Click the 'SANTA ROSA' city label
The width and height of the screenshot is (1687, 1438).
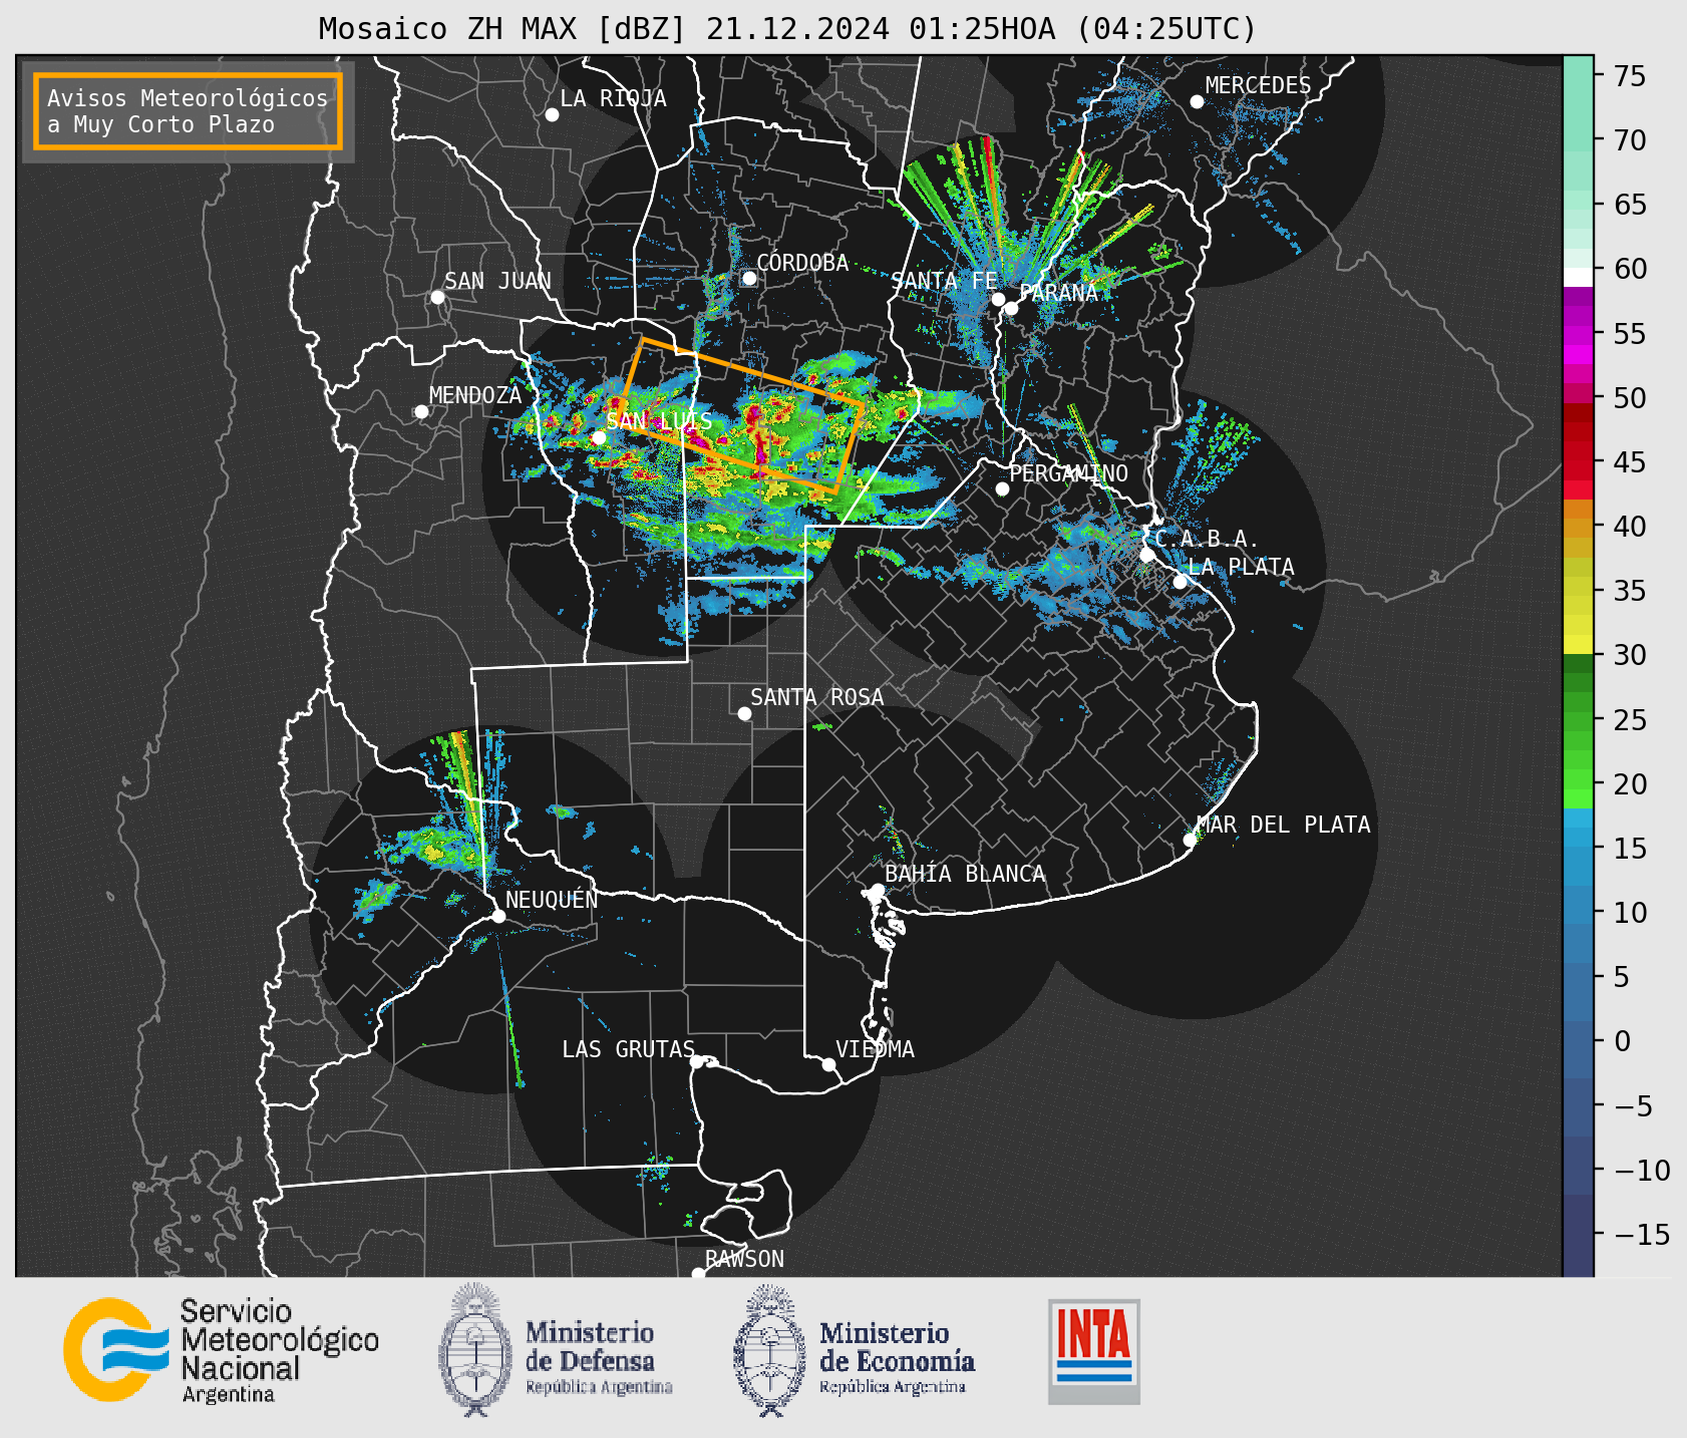click(x=818, y=697)
